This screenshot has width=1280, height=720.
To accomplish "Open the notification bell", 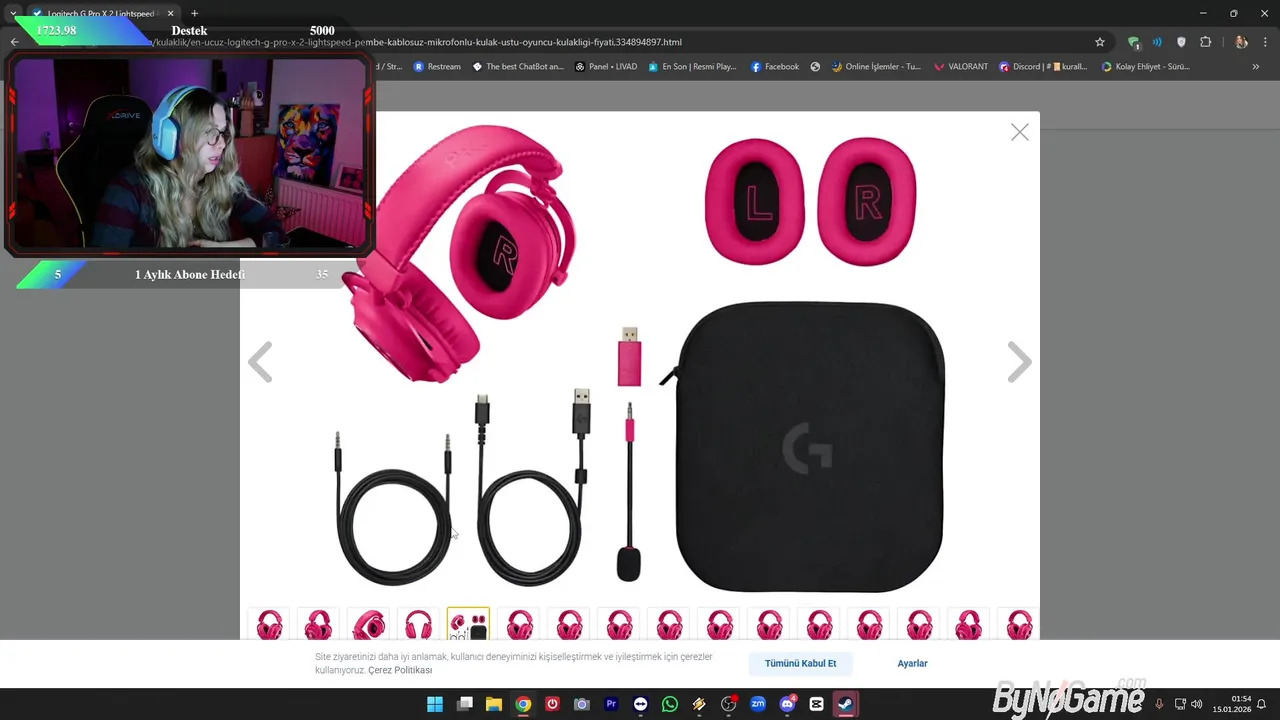I will click(x=1262, y=704).
